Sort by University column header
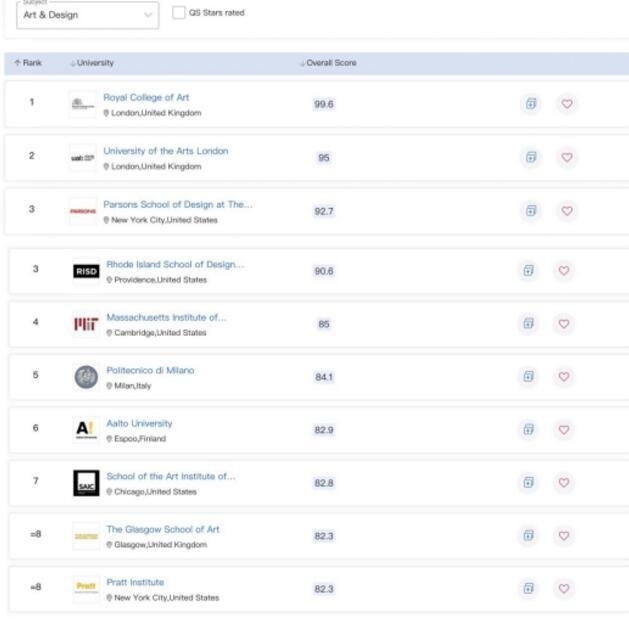Image resolution: width=629 pixels, height=619 pixels. (92, 63)
